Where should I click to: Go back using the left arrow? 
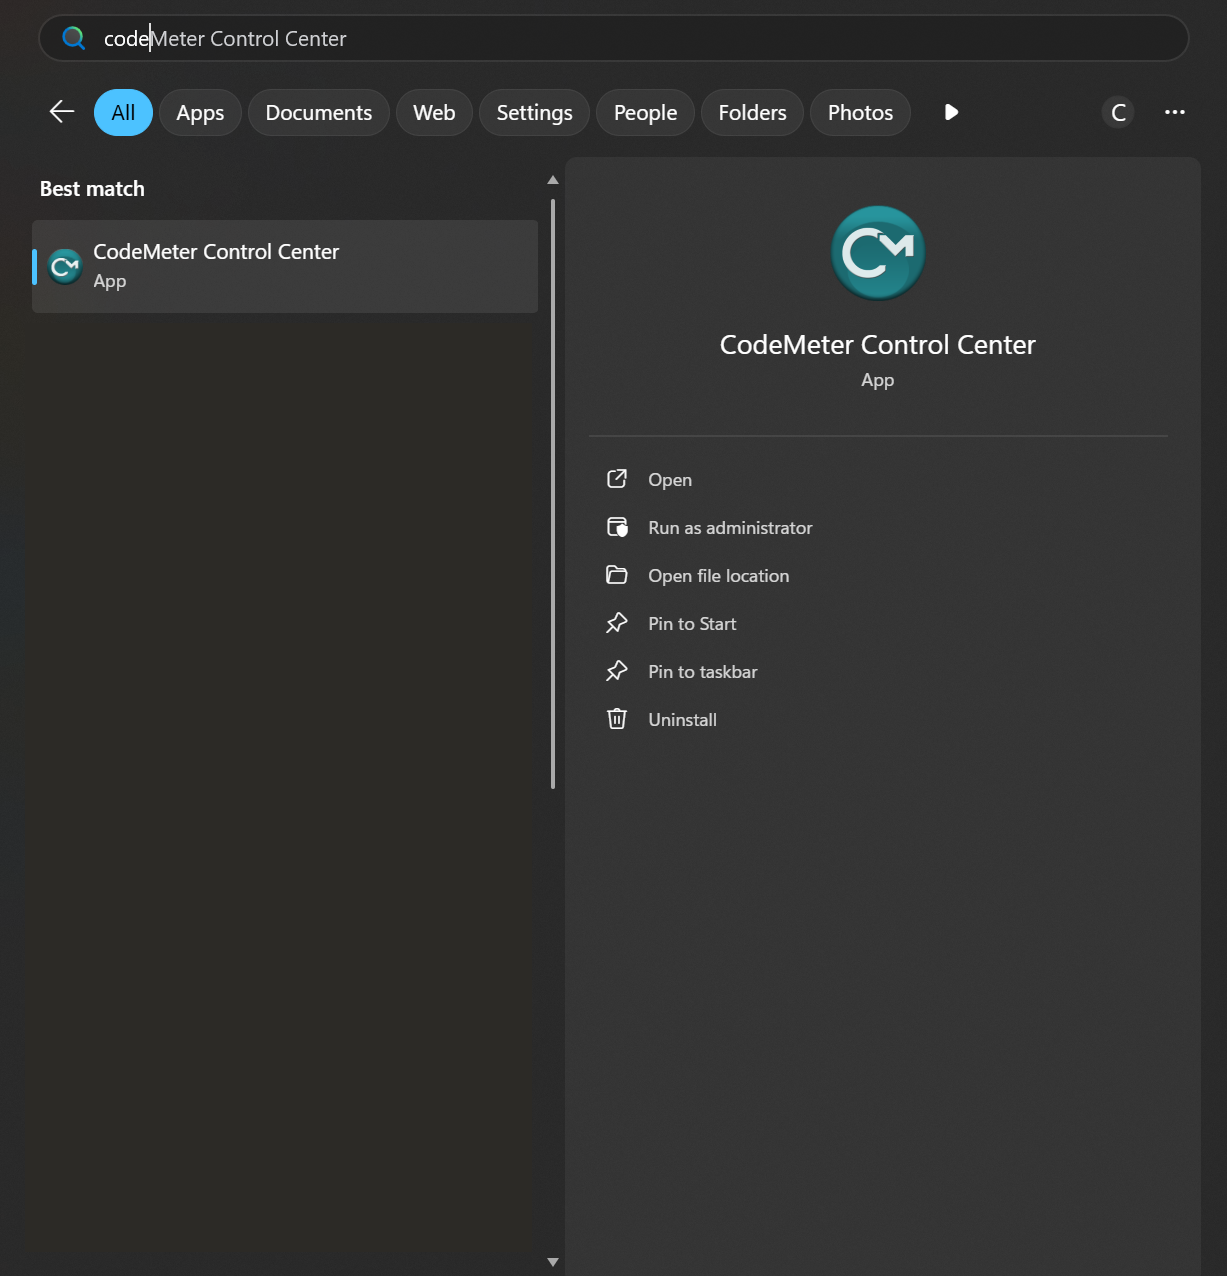coord(62,112)
